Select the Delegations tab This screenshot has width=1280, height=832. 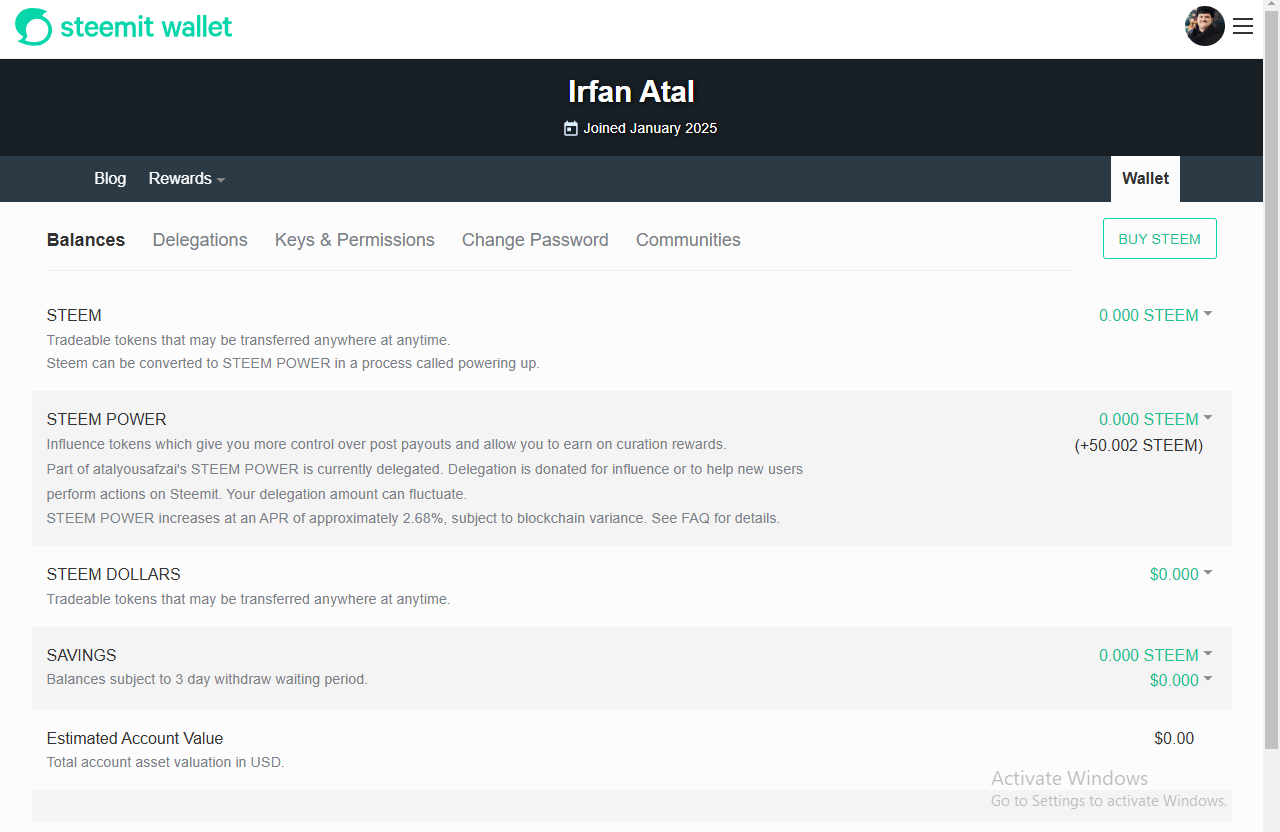[x=200, y=240]
